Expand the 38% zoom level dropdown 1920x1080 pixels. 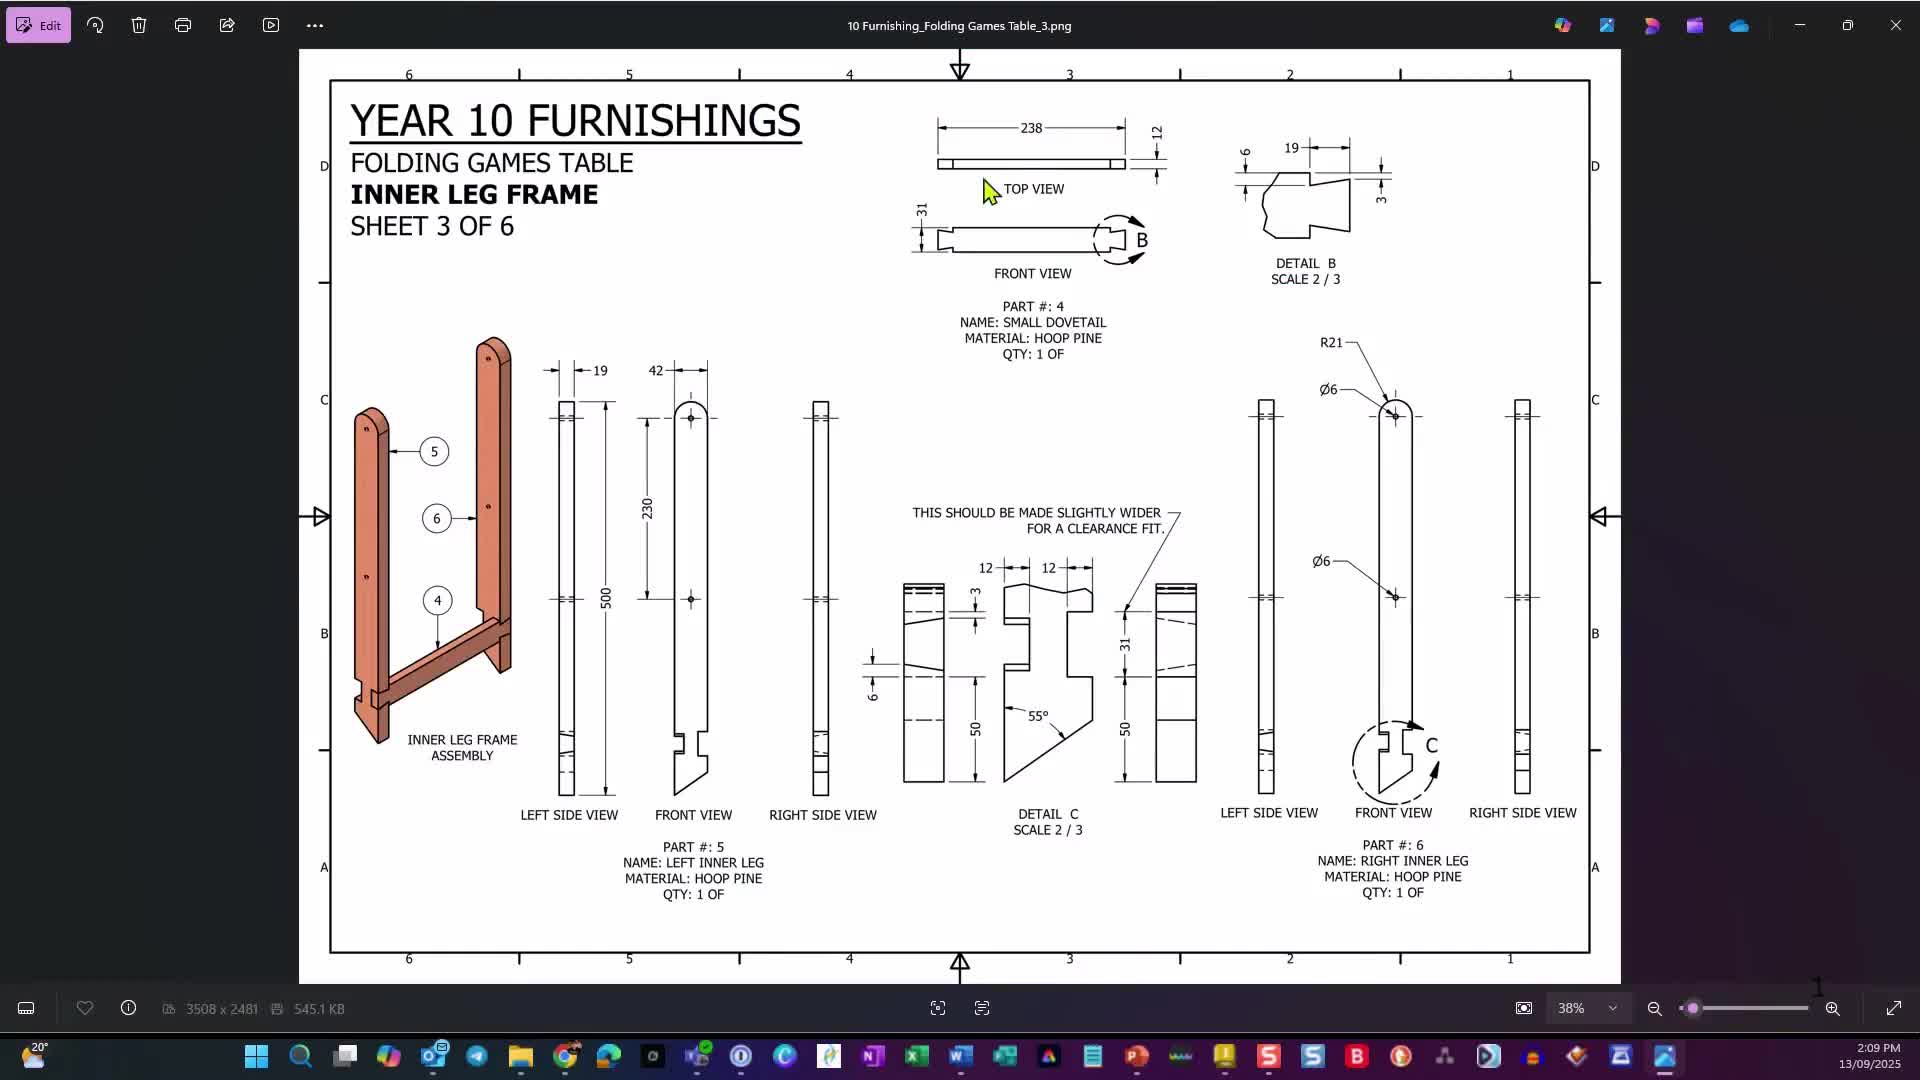point(1612,1008)
